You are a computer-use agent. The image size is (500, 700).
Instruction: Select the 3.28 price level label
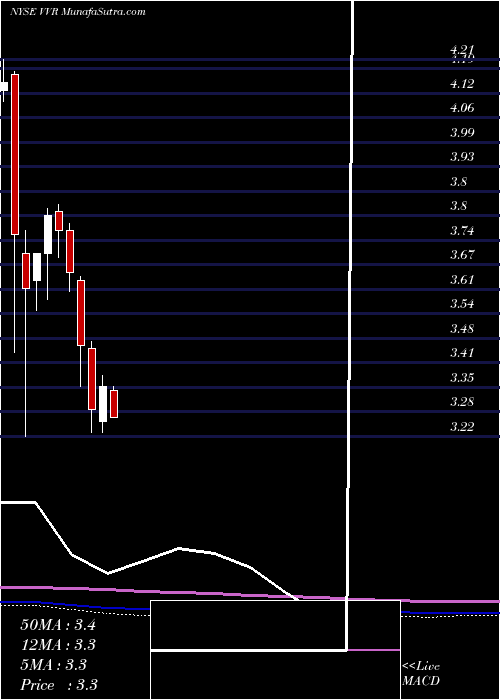tap(462, 402)
